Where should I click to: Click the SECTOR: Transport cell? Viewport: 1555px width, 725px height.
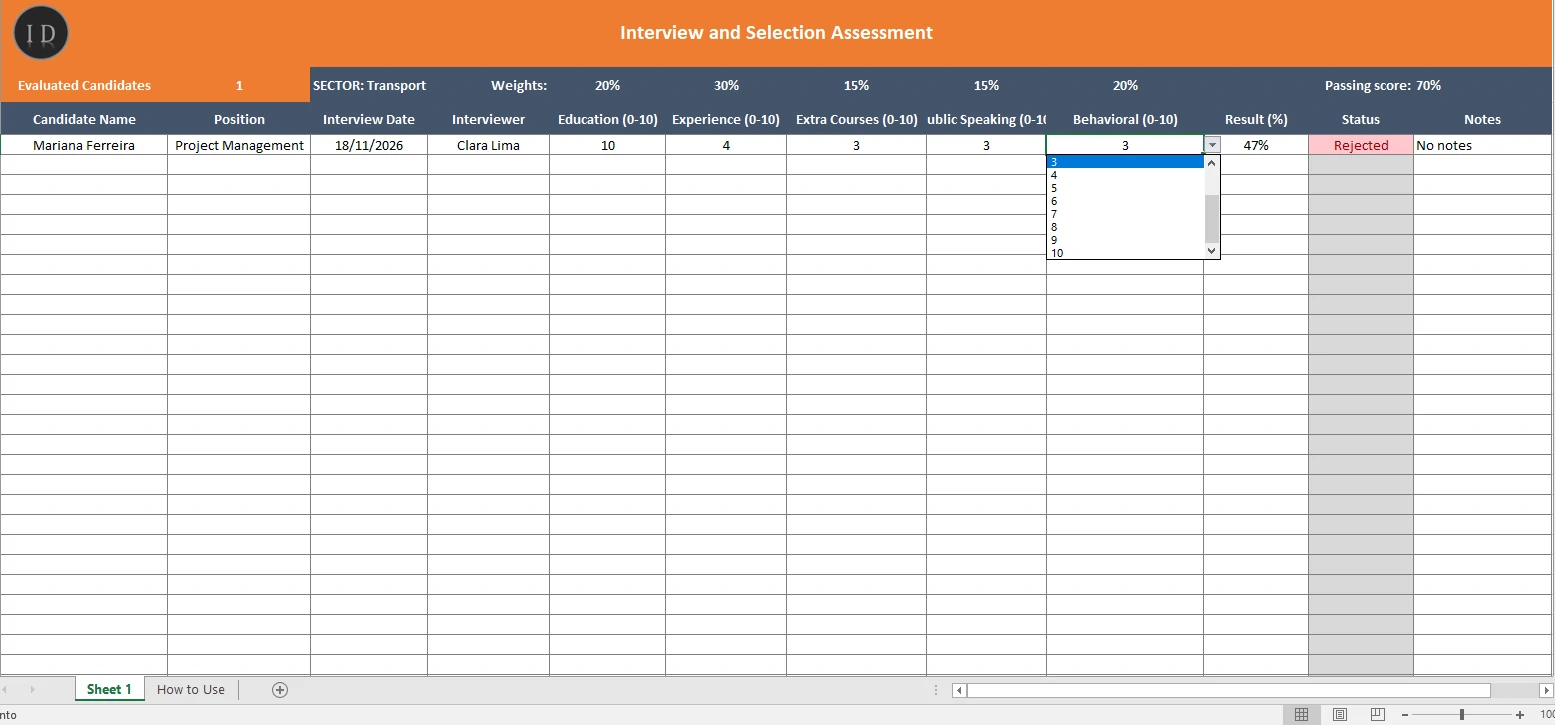(x=369, y=85)
